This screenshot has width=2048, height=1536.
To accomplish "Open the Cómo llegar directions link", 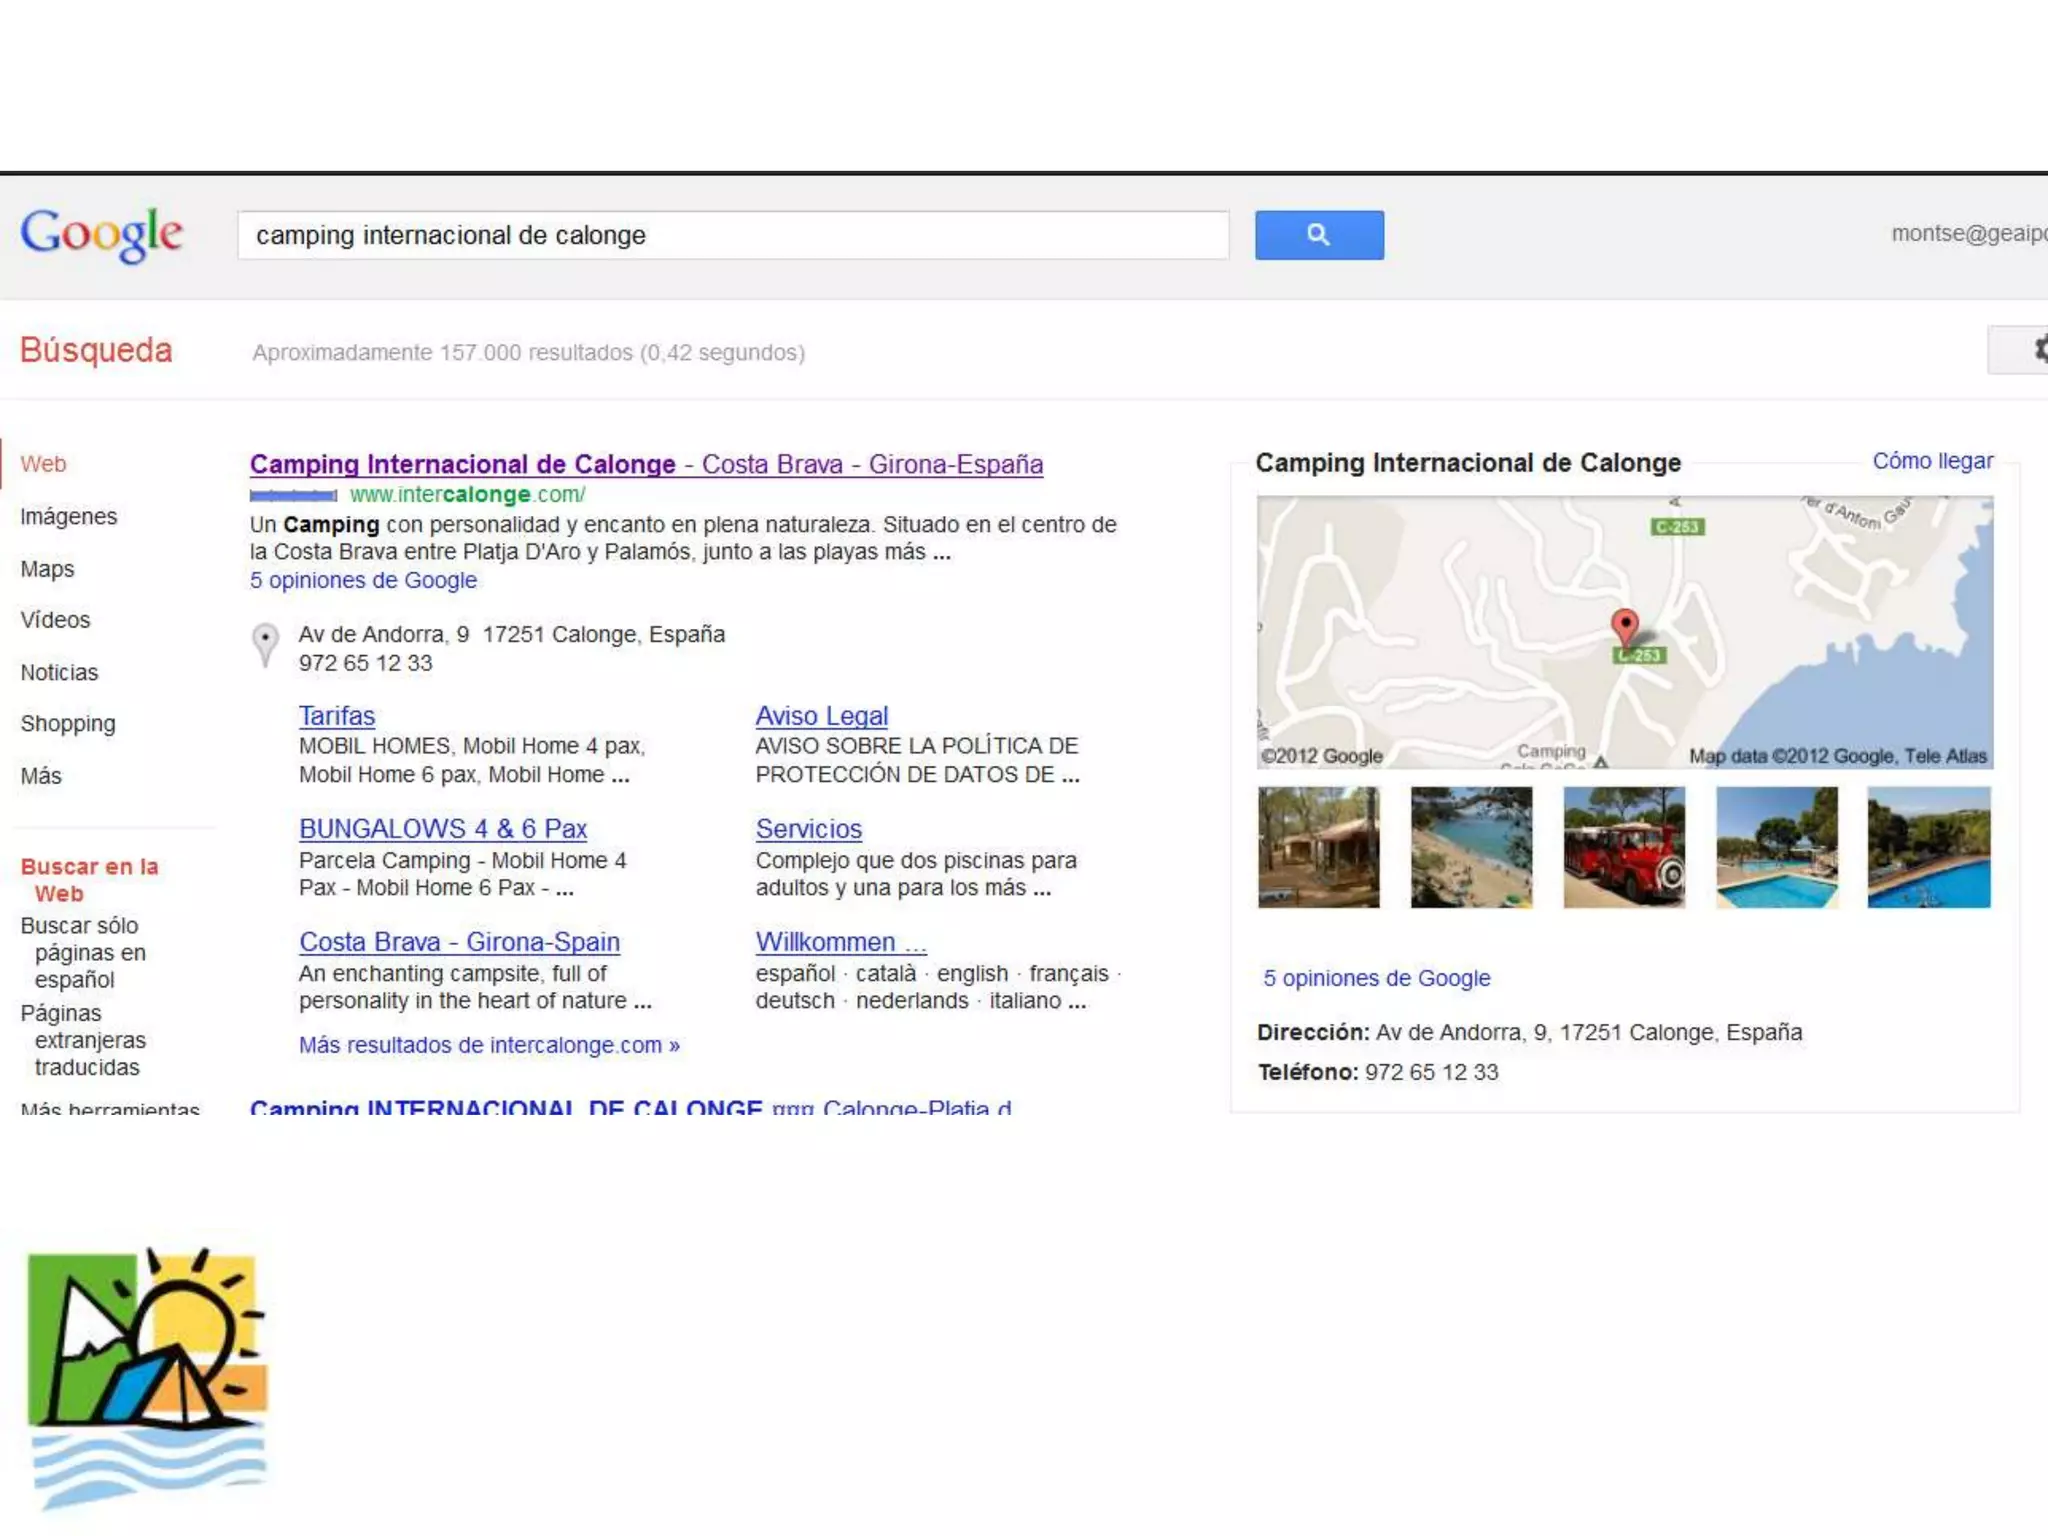I will coord(1931,461).
